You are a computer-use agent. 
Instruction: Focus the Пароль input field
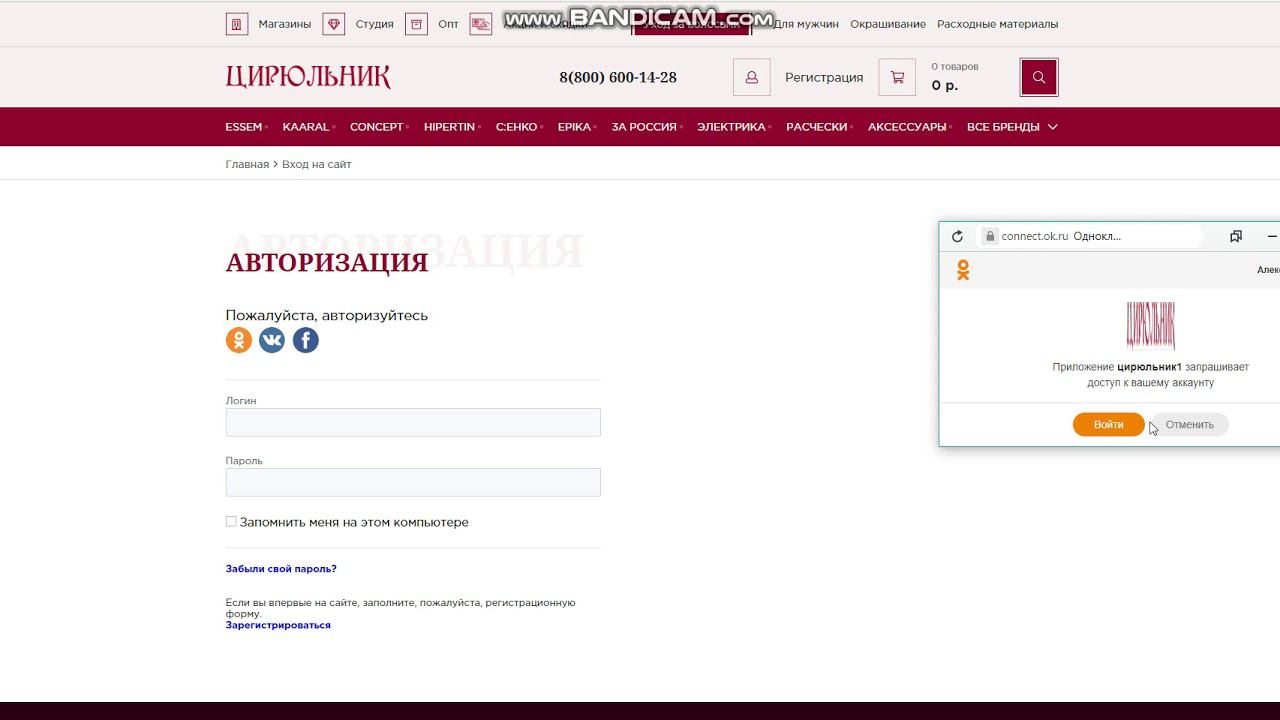[413, 482]
